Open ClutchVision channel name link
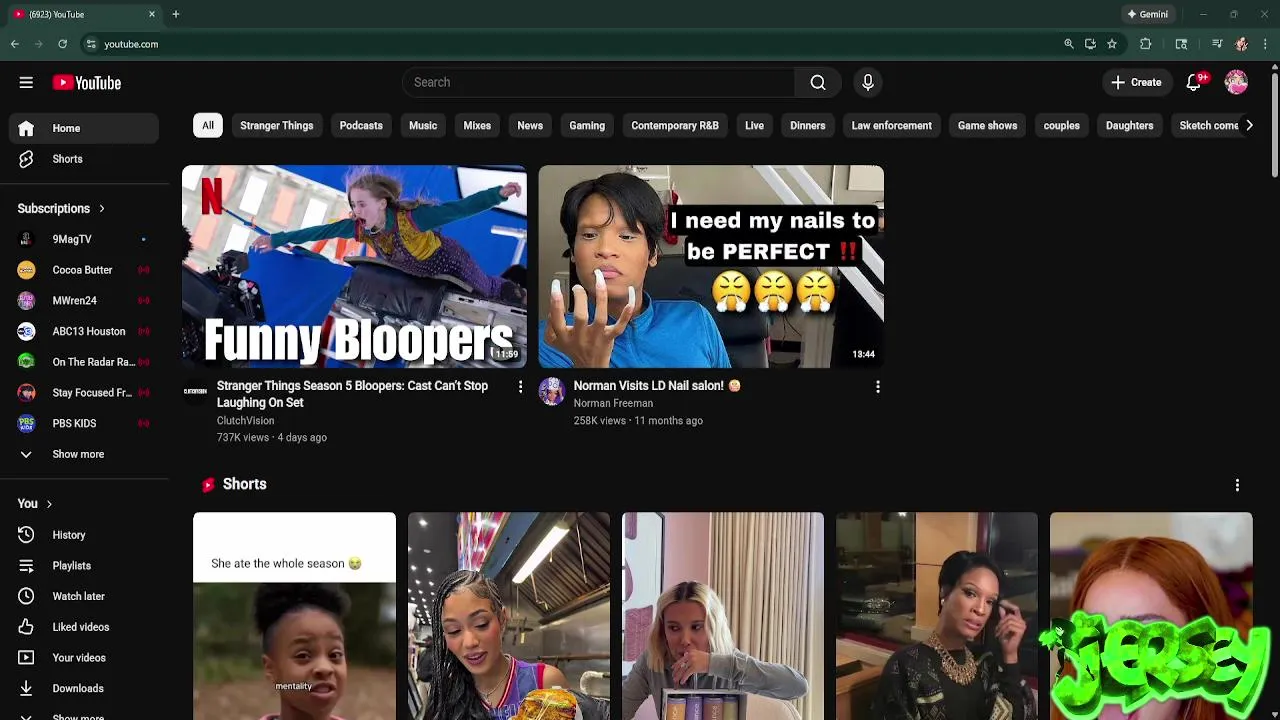 pos(245,421)
